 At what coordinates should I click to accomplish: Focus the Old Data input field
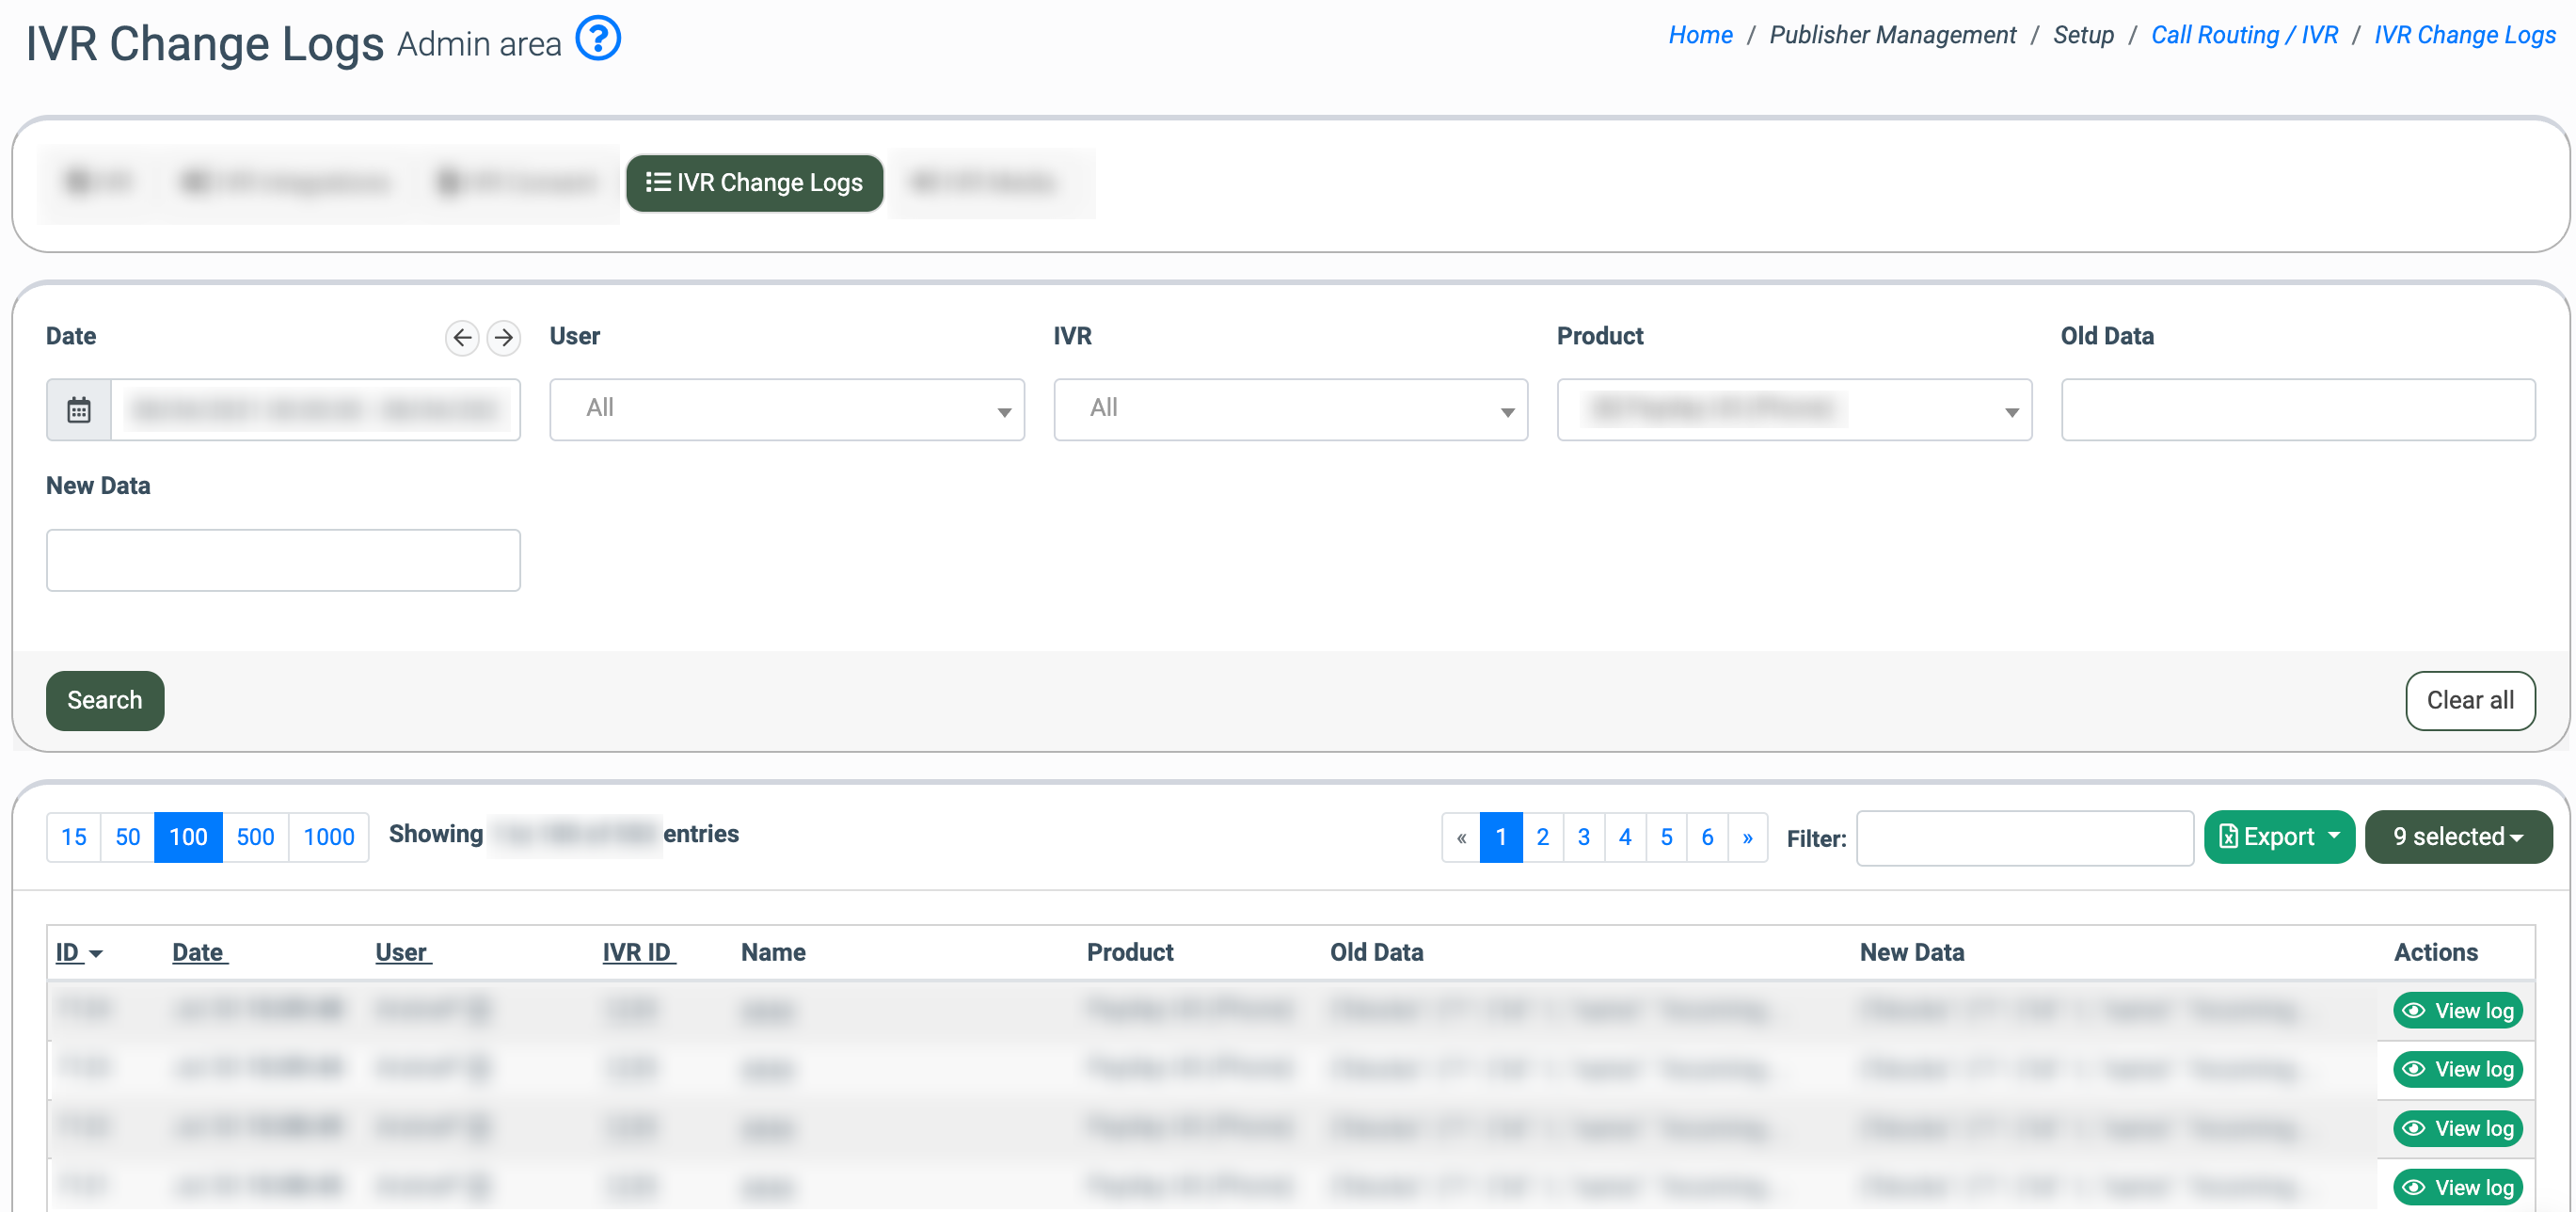click(x=2297, y=409)
